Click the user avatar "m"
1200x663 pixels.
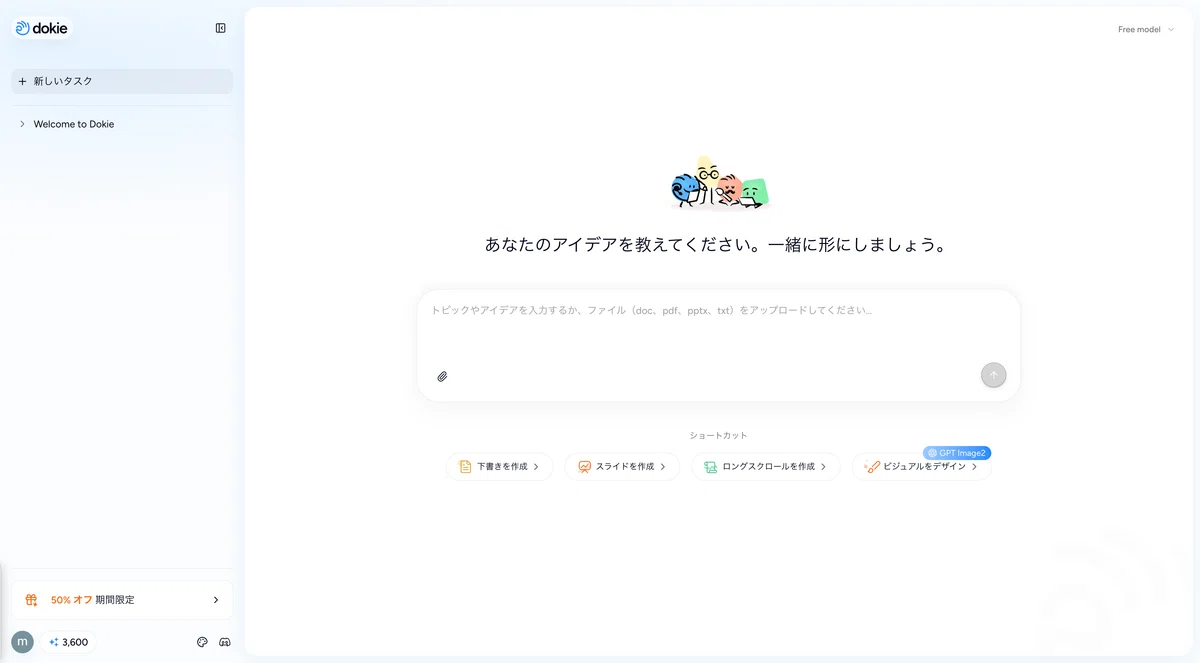22,642
